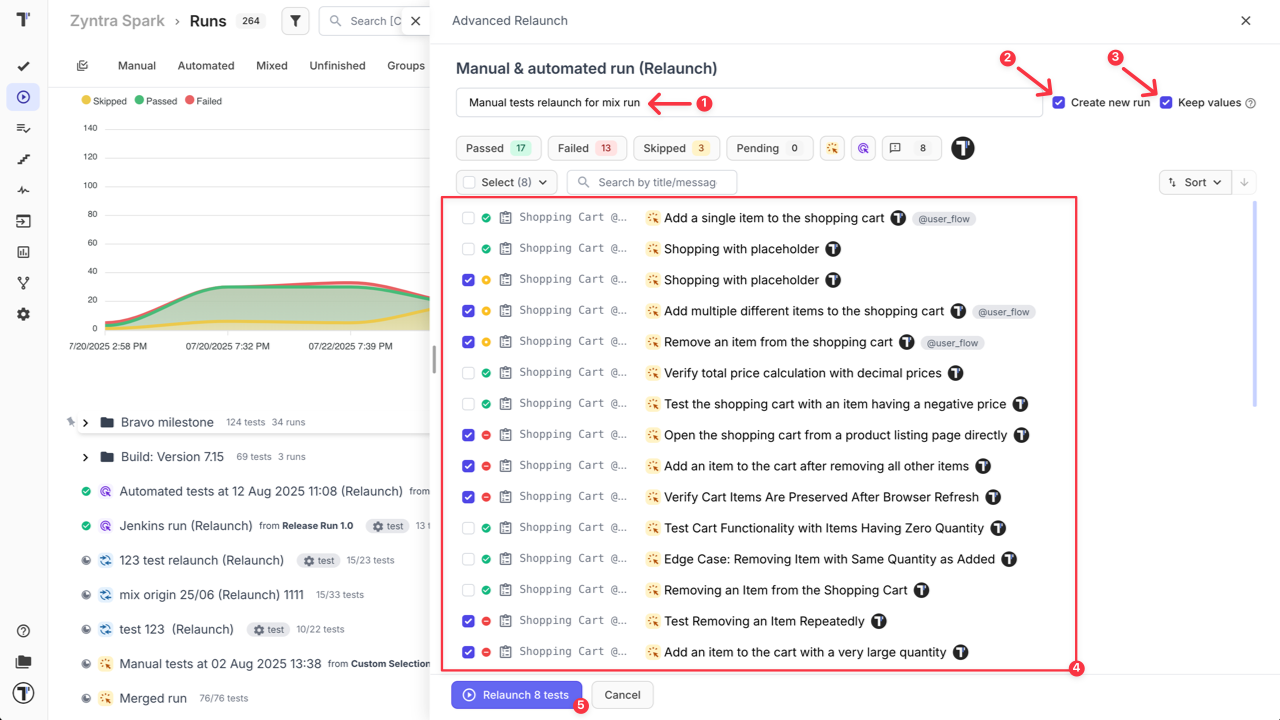Cancel the Advanced Relaunch dialog
This screenshot has height=720, width=1280.
pyautogui.click(x=622, y=694)
